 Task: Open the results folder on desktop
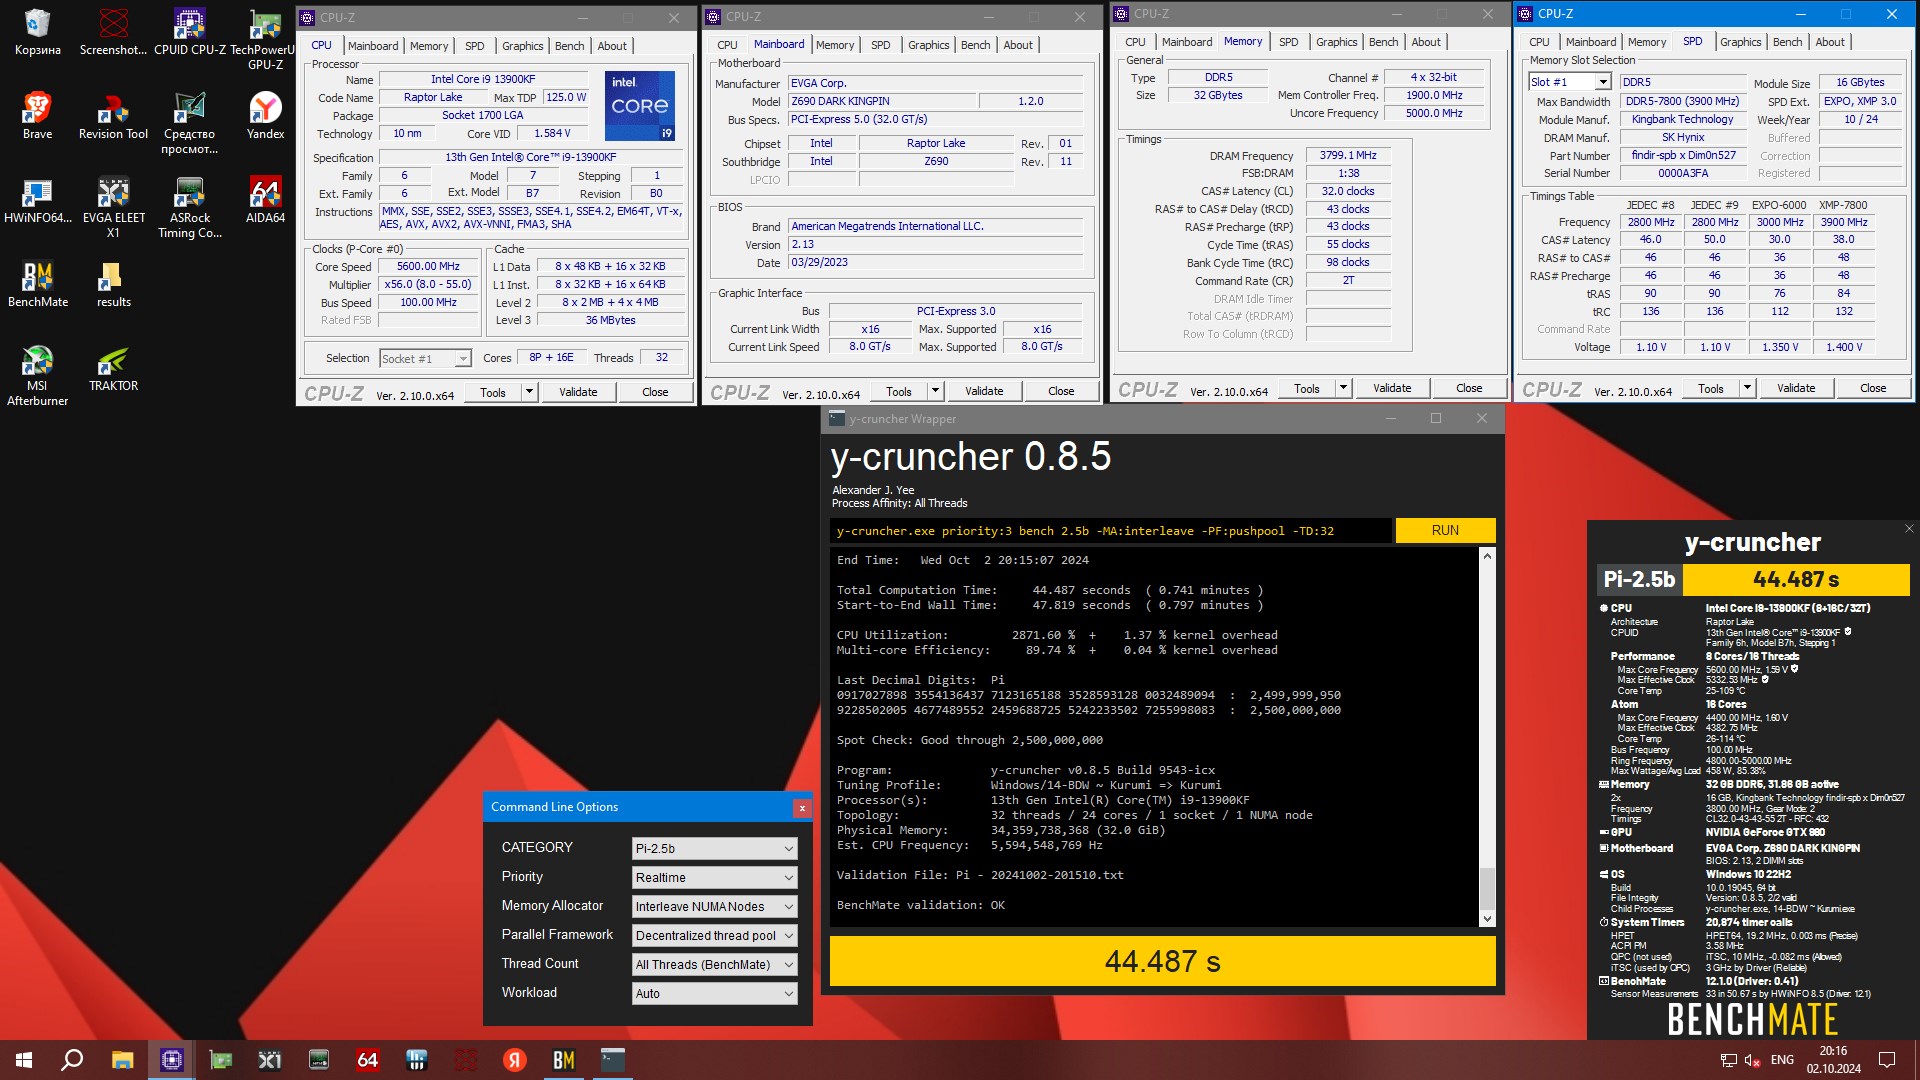(113, 284)
